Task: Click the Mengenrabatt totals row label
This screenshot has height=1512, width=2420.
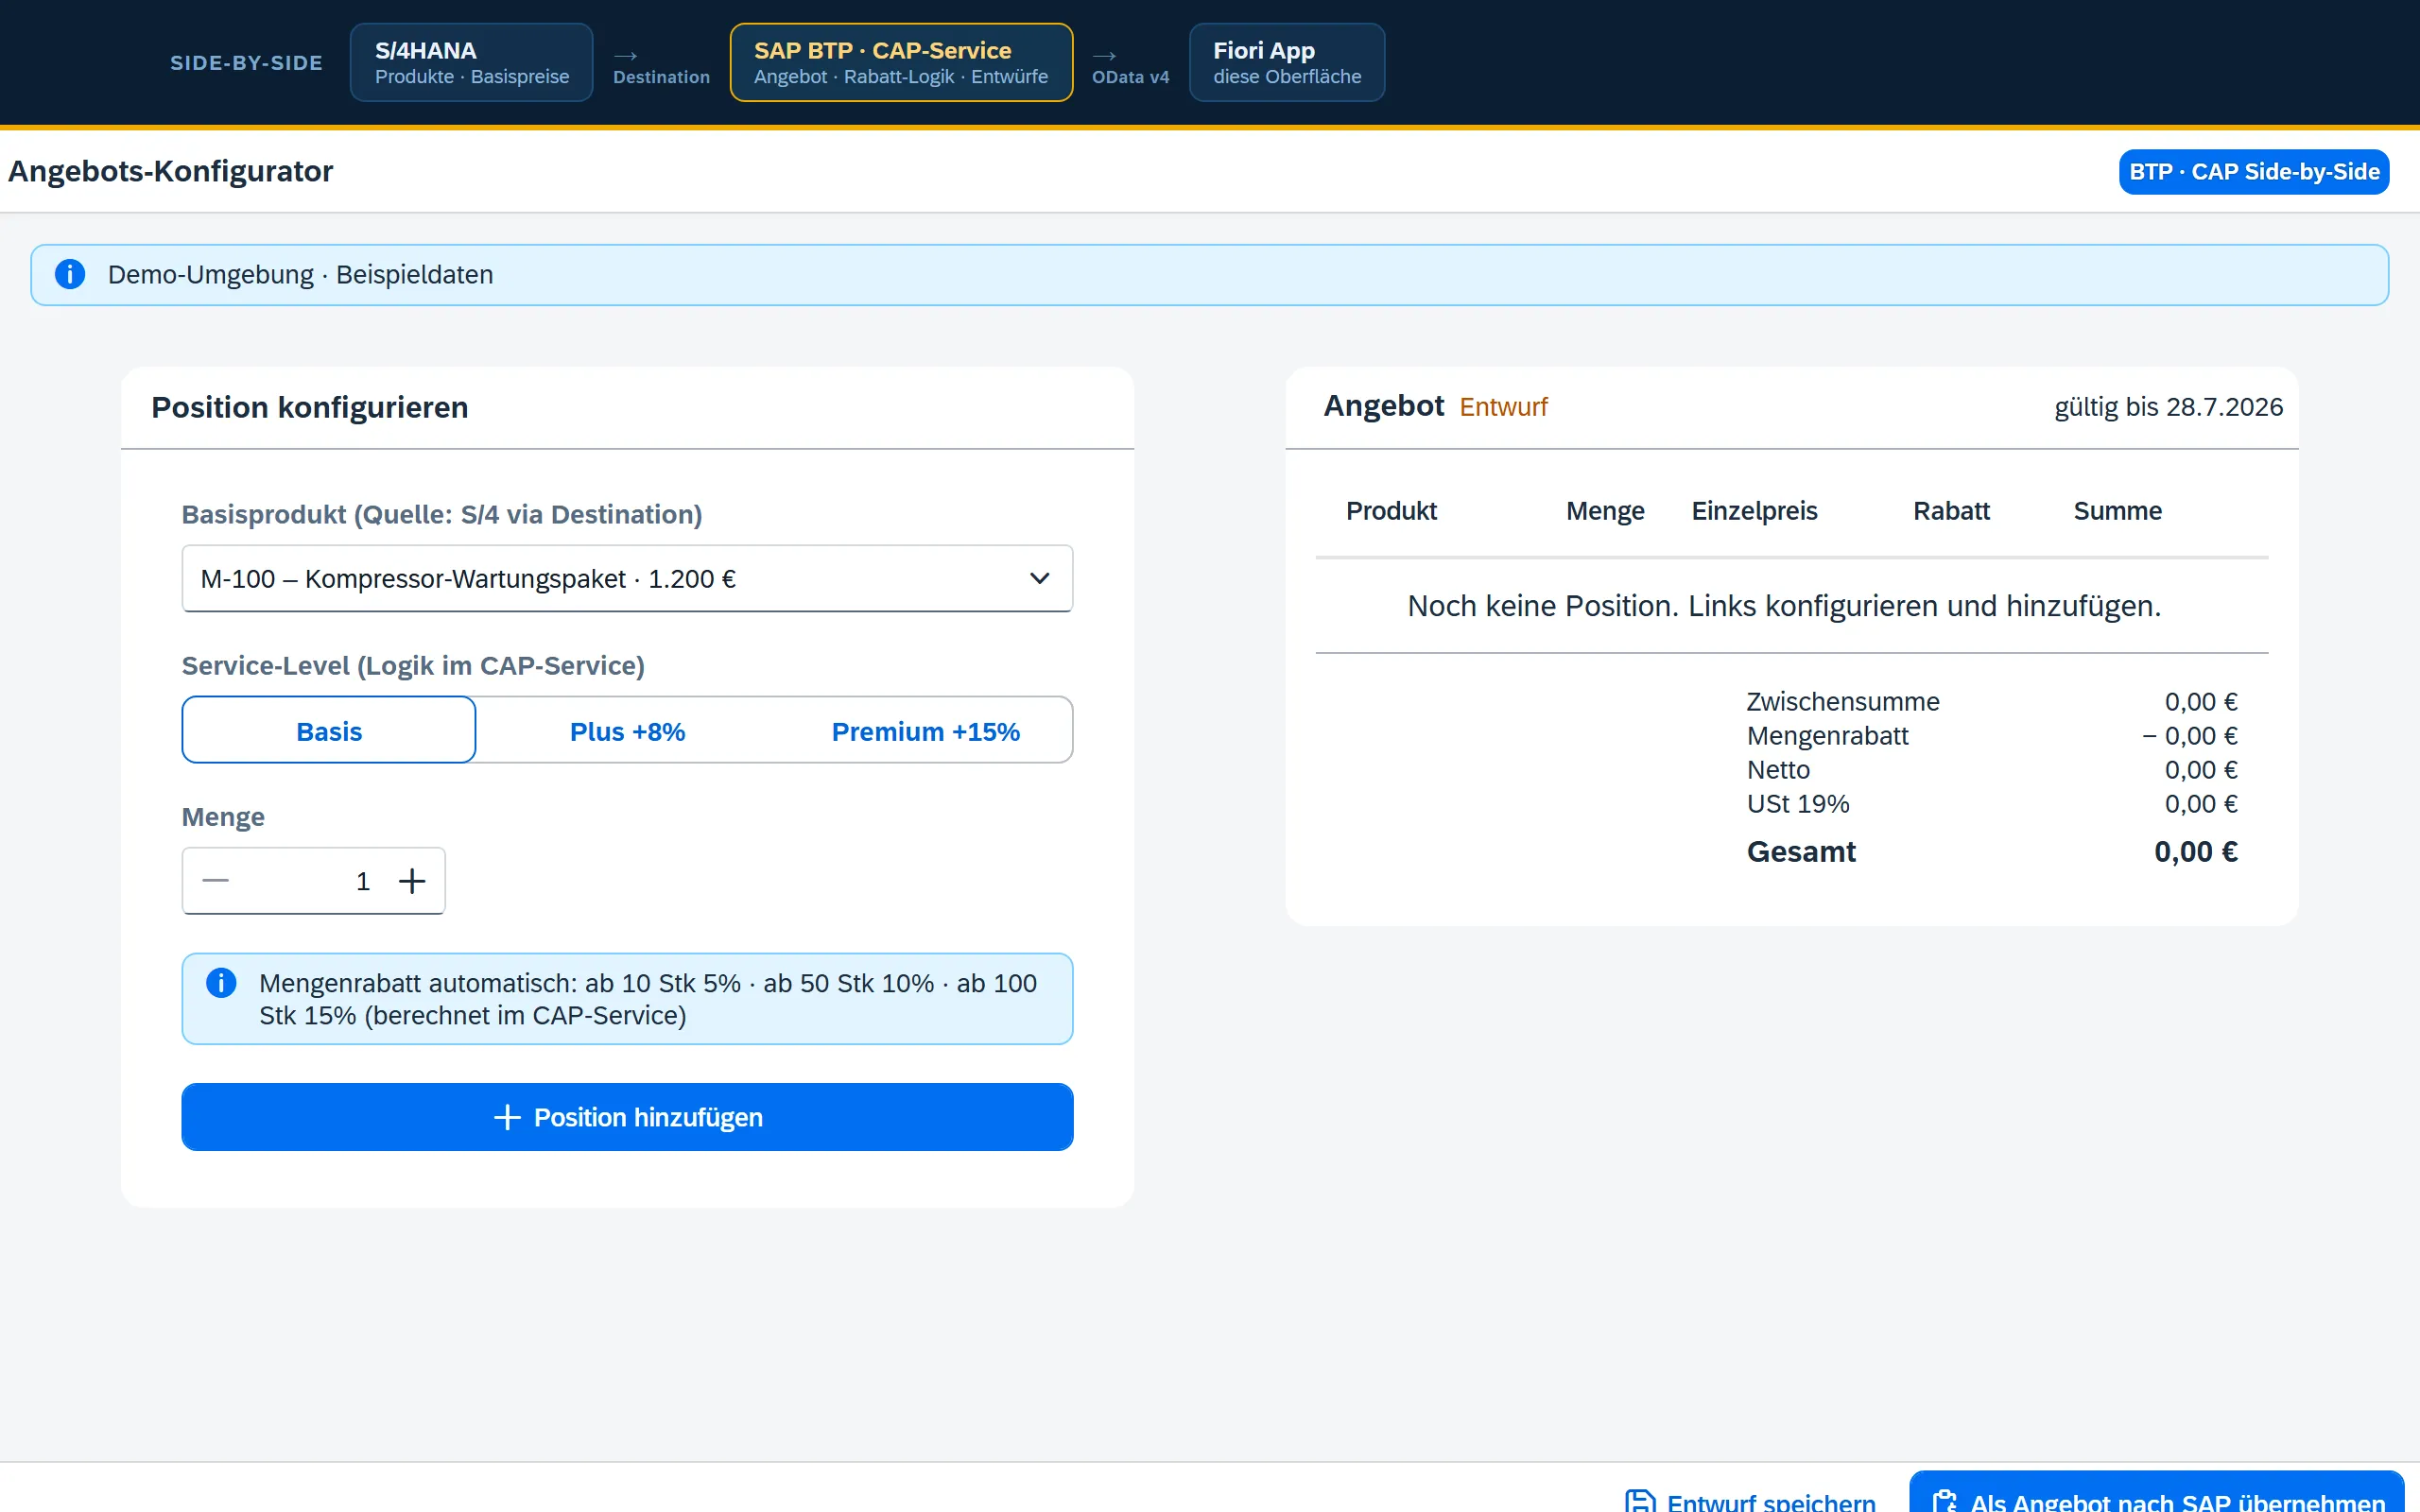Action: (1827, 736)
